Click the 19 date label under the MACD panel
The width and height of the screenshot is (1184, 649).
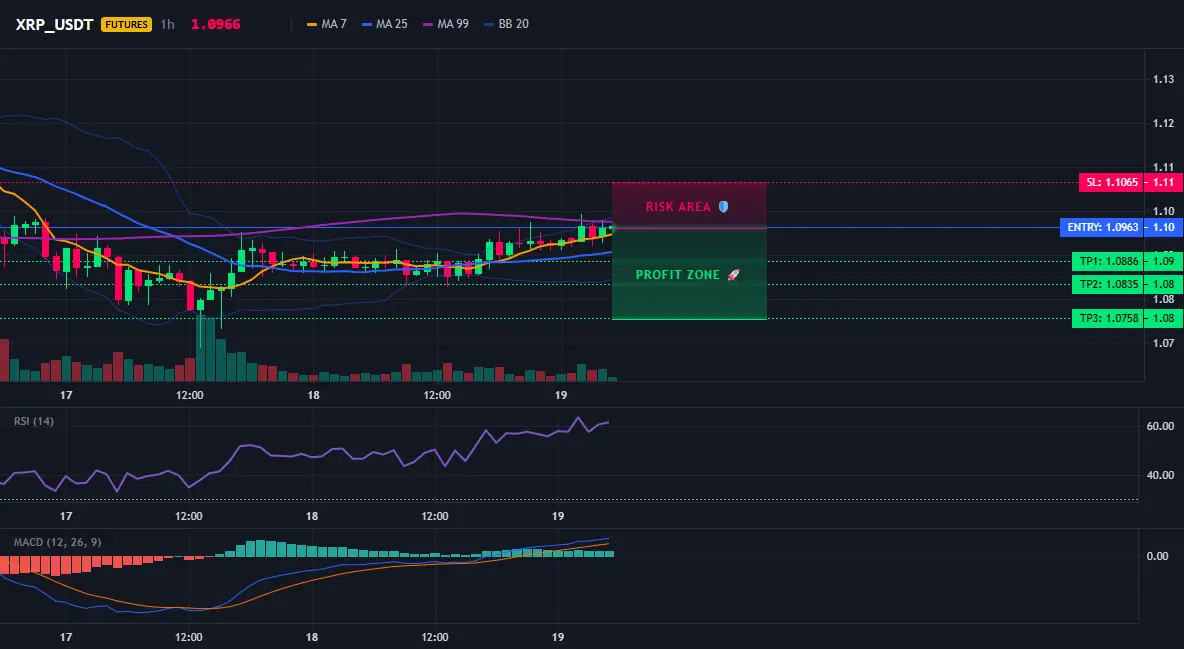pyautogui.click(x=557, y=637)
